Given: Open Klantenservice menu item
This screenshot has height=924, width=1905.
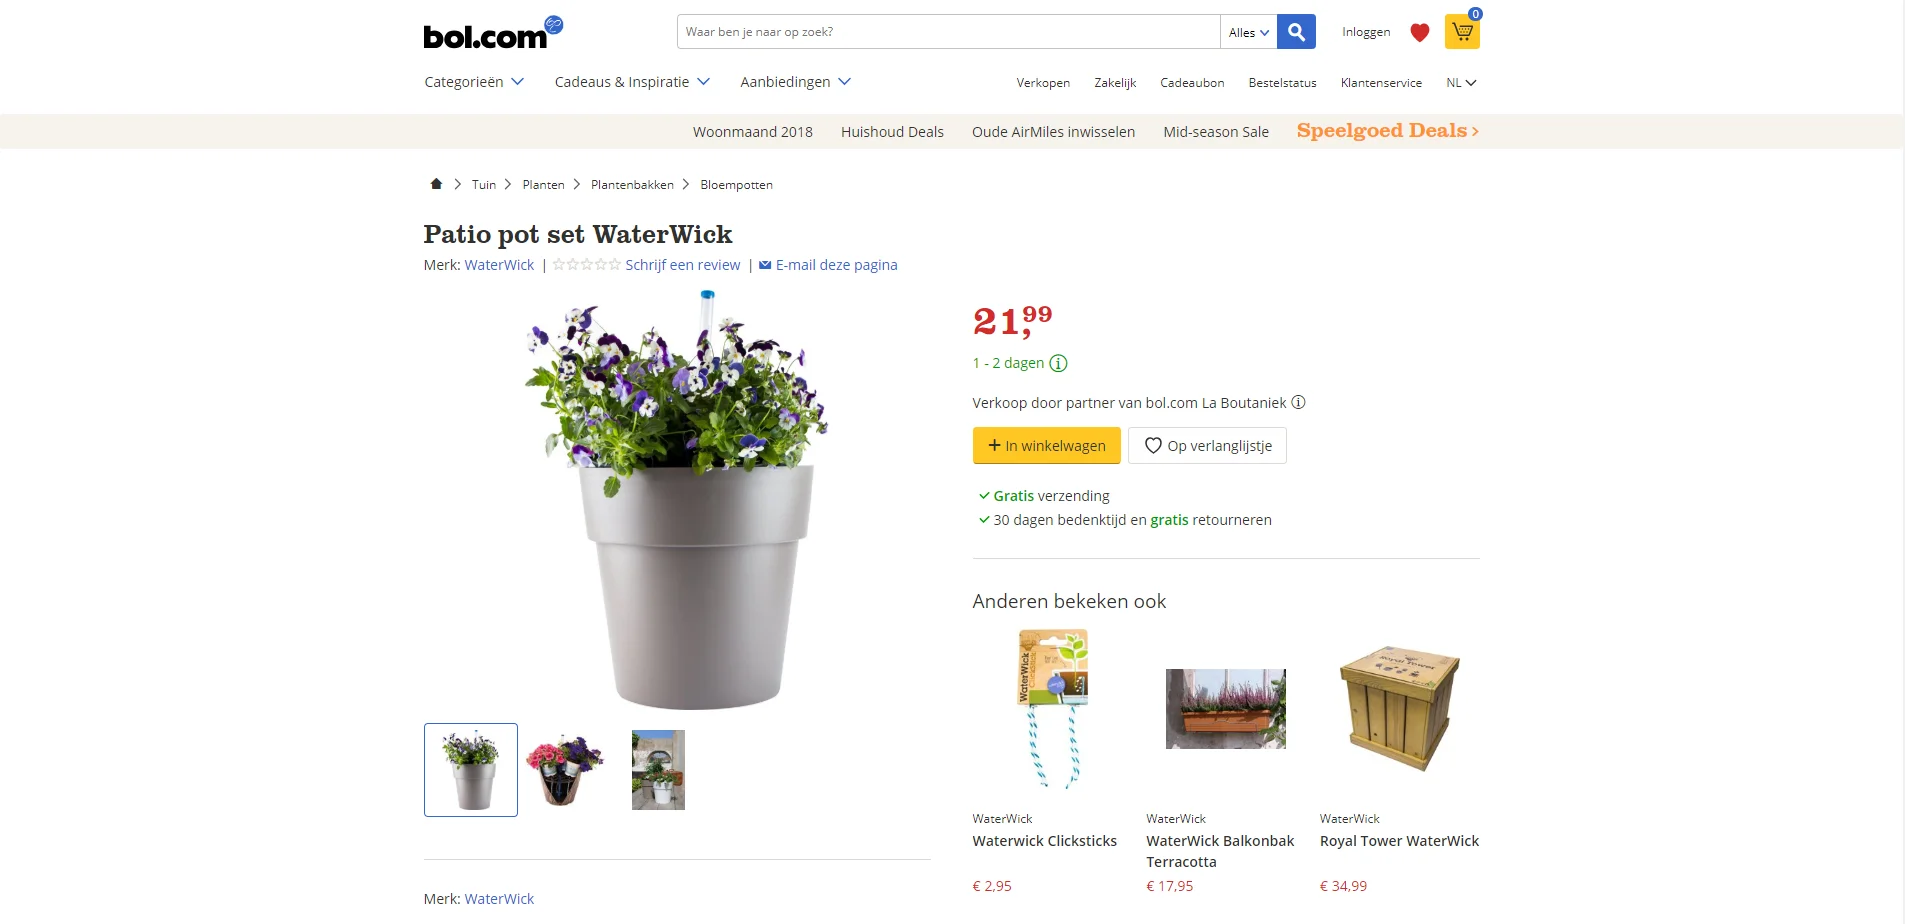Looking at the screenshot, I should point(1381,83).
